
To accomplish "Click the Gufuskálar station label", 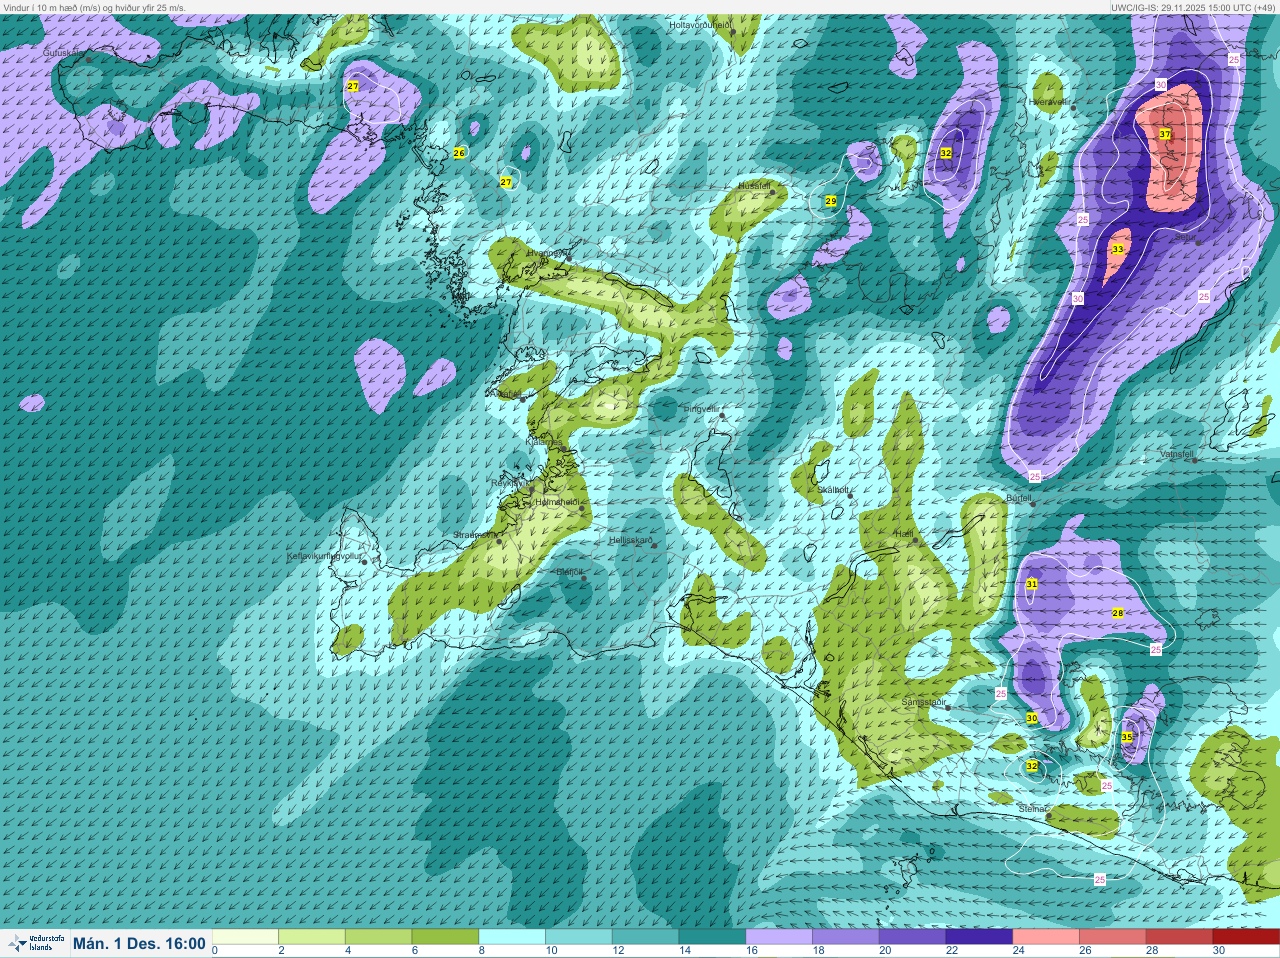I will tap(65, 52).
